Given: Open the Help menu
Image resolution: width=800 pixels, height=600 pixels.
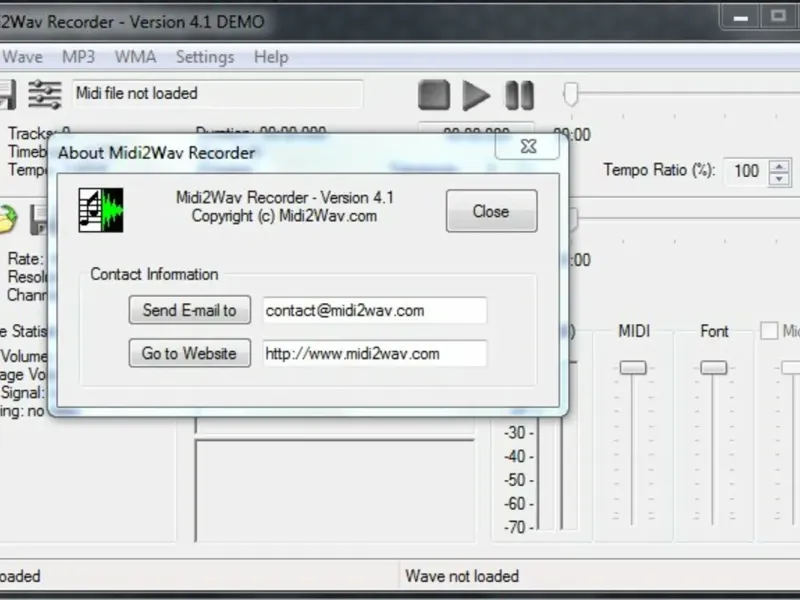Looking at the screenshot, I should point(271,57).
